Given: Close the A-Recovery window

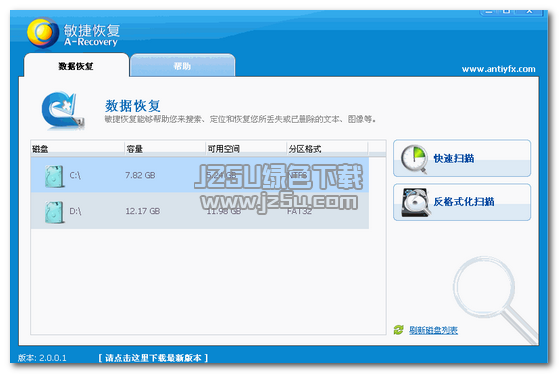Looking at the screenshot, I should 530,12.
